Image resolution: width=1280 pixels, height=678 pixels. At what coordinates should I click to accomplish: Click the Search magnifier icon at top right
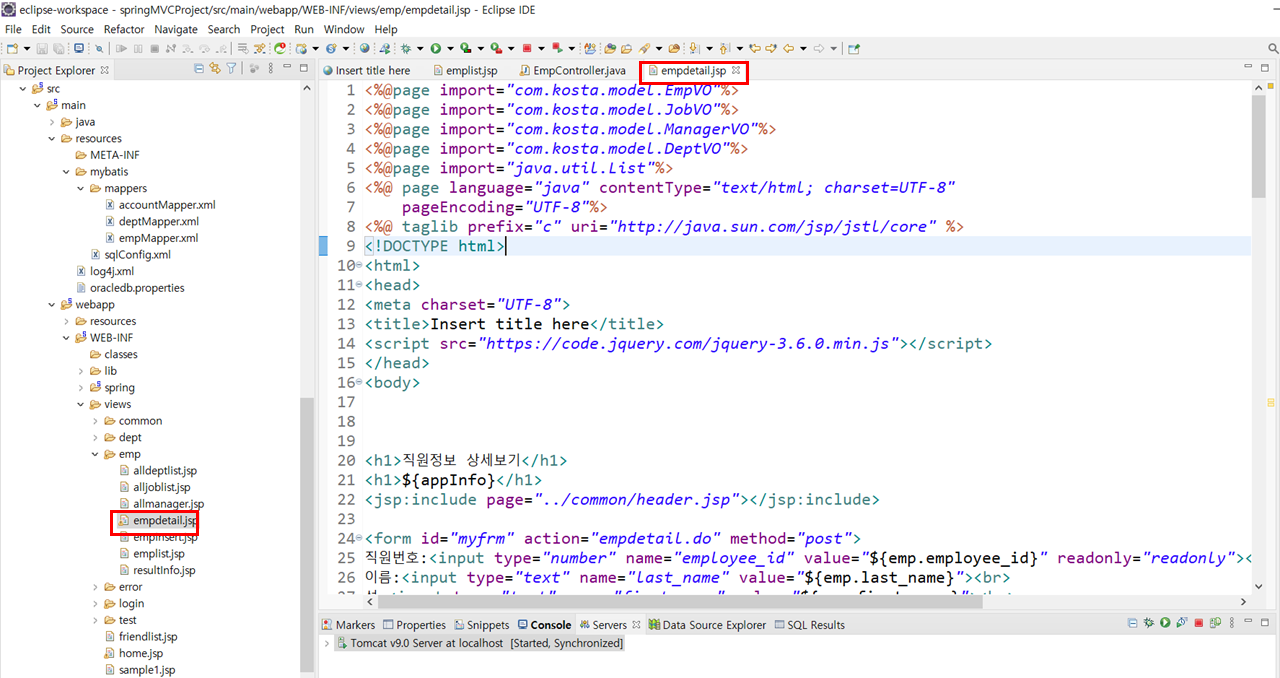point(1272,48)
